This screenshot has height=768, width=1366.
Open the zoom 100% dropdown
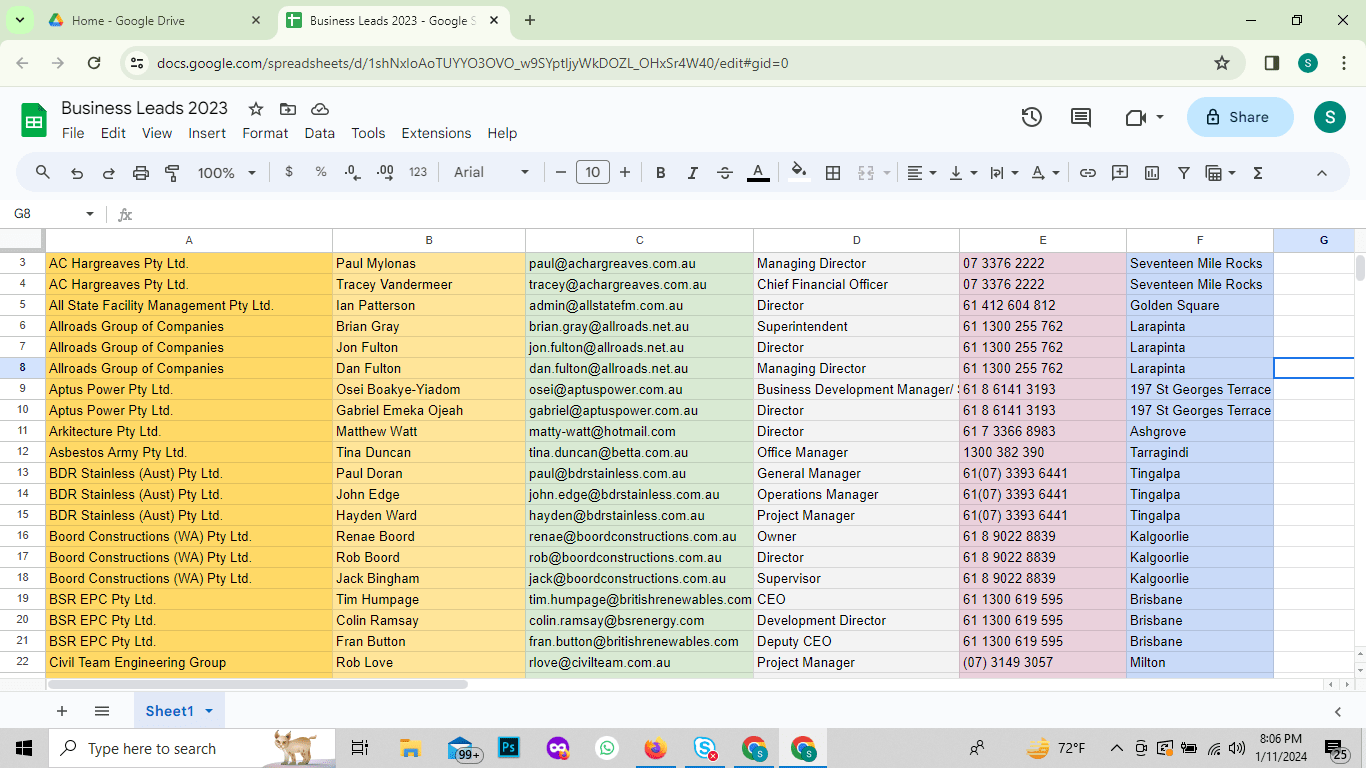[226, 173]
